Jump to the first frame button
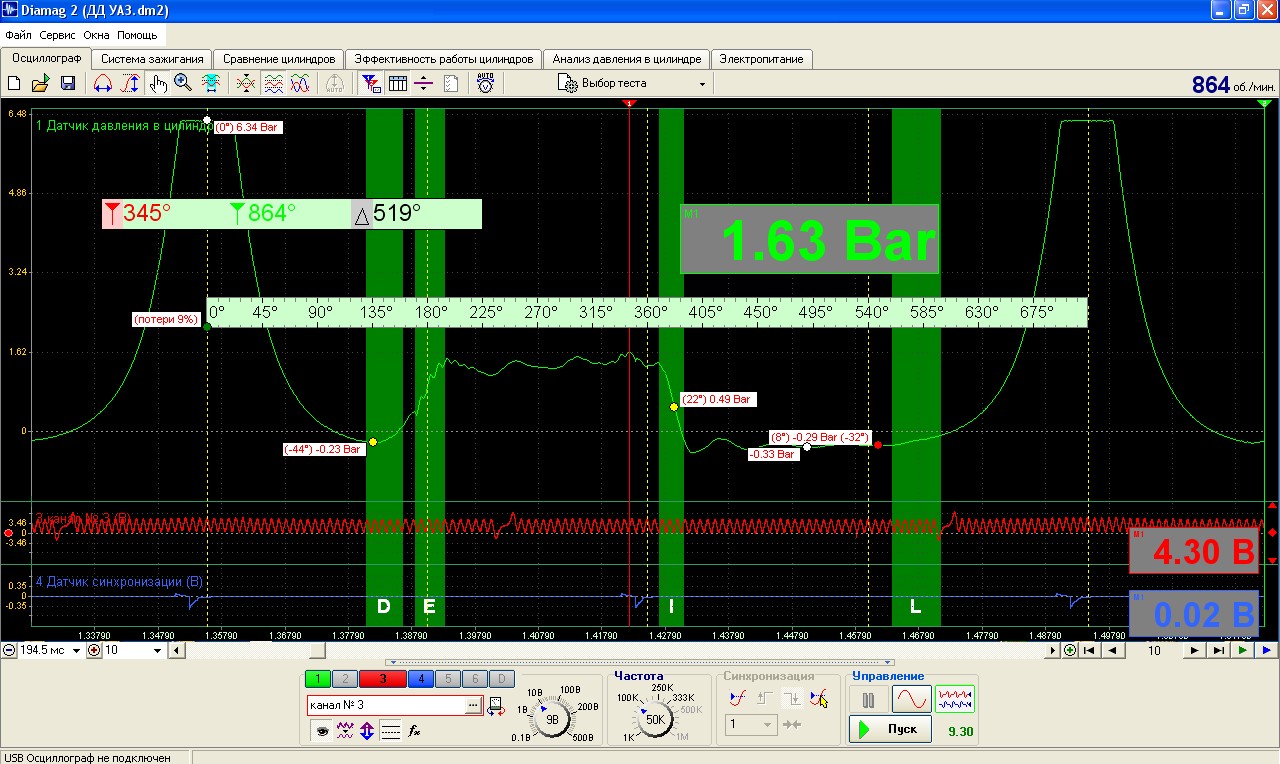Screen dimensions: 1280x764 [x=1090, y=650]
